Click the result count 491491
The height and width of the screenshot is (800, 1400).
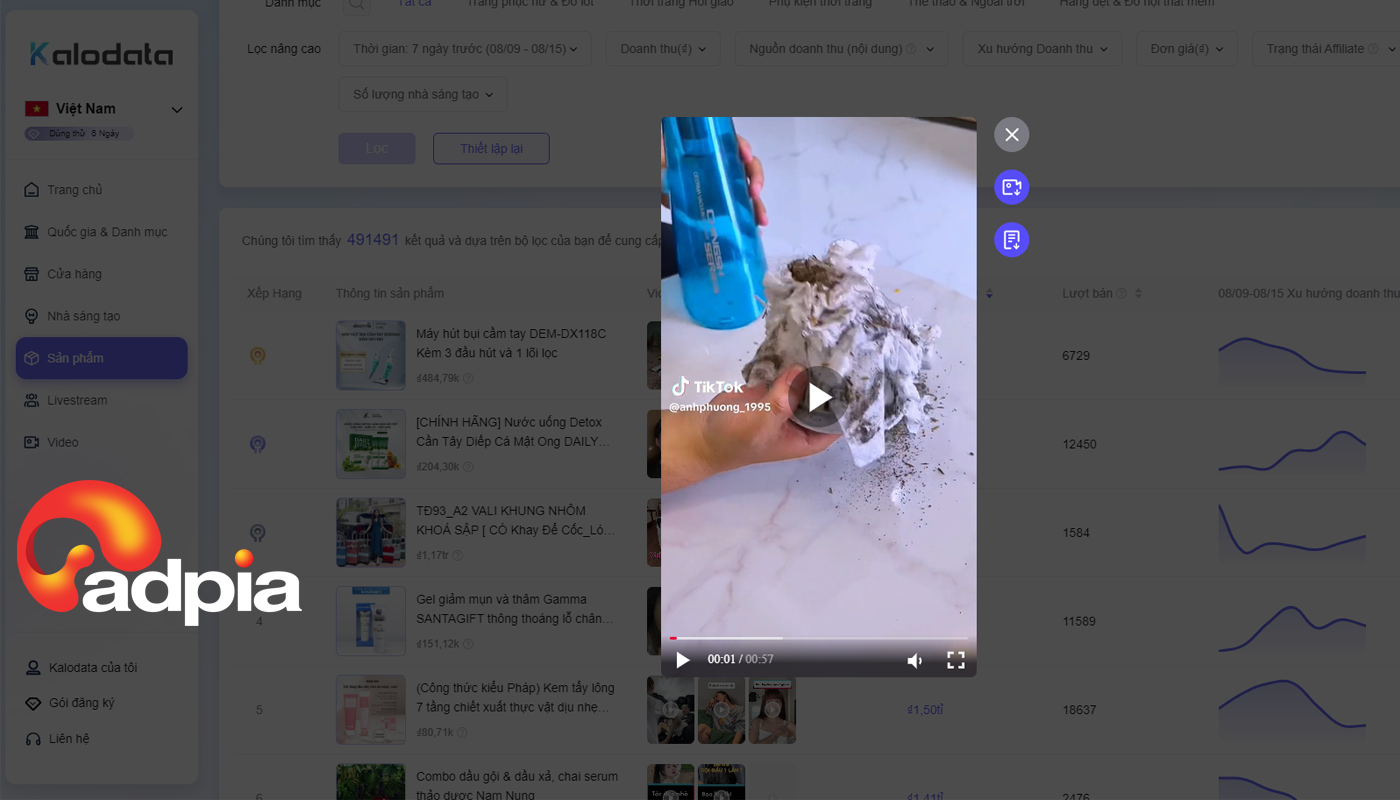coord(373,240)
